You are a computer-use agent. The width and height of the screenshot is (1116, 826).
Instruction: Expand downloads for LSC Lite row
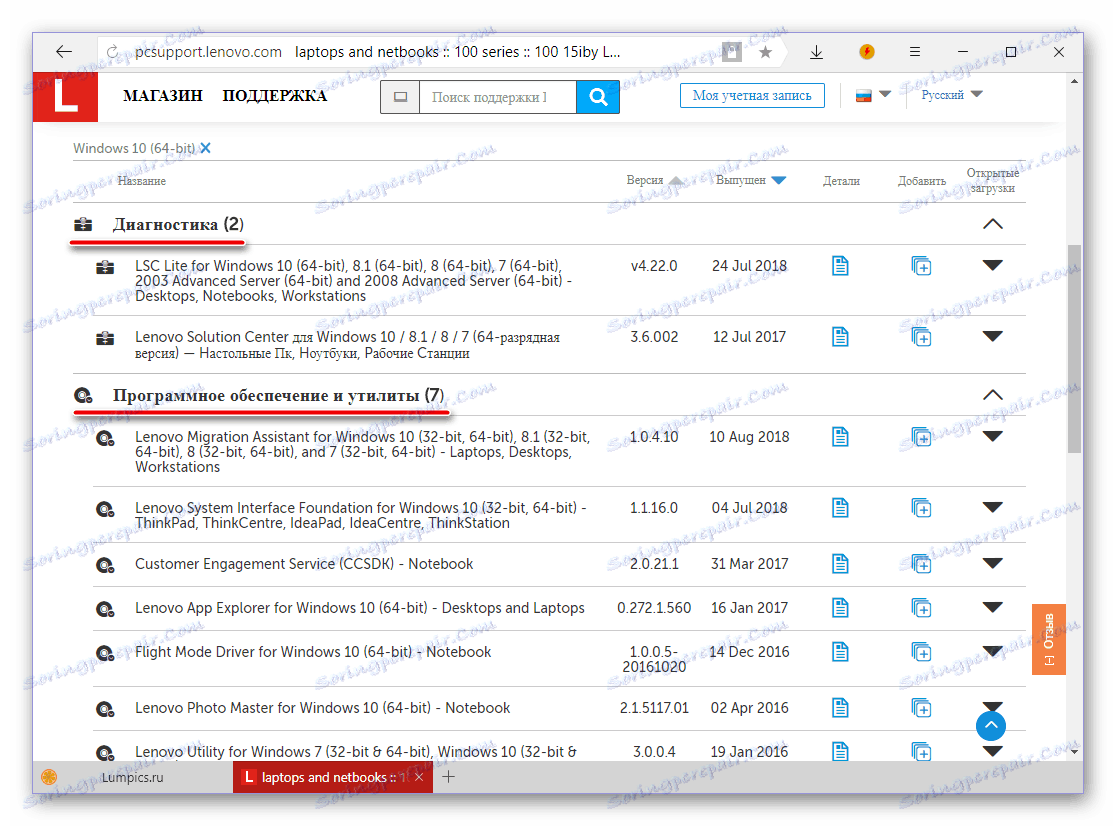992,265
